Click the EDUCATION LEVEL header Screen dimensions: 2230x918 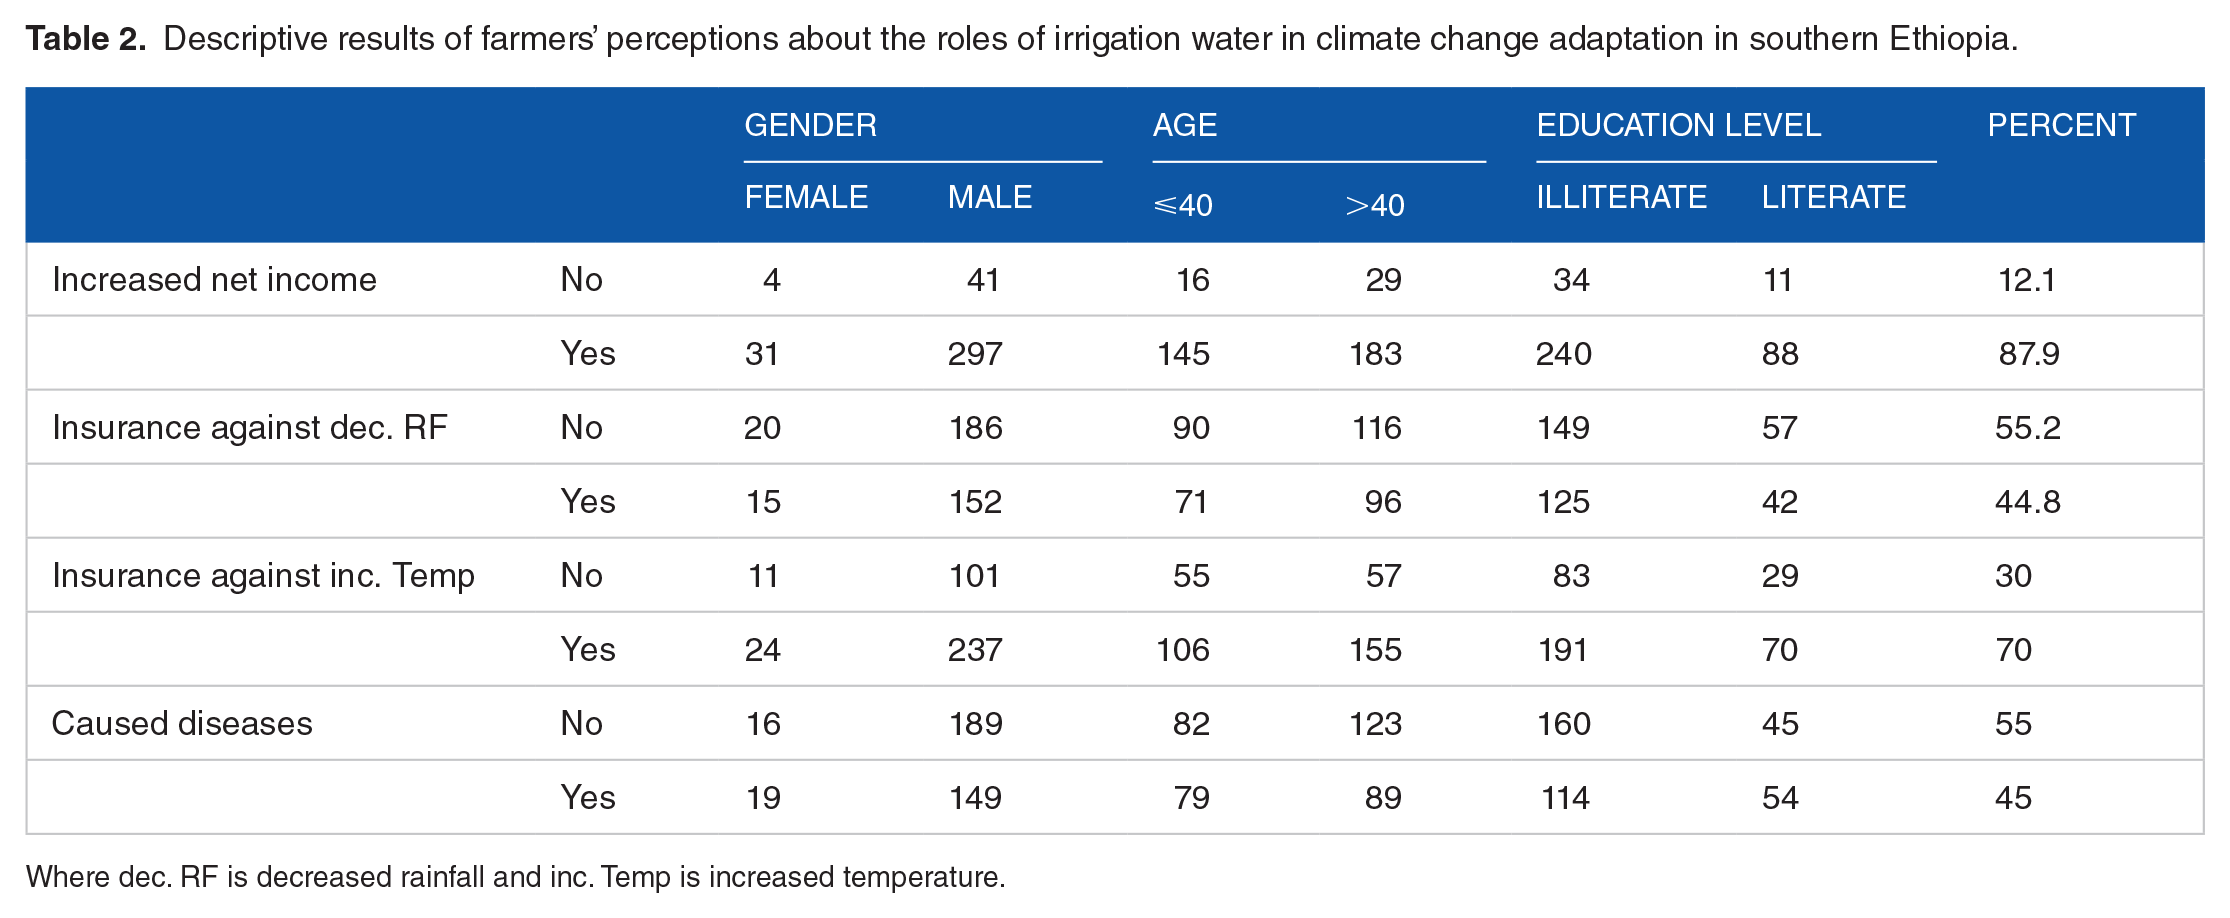[x=1678, y=125]
